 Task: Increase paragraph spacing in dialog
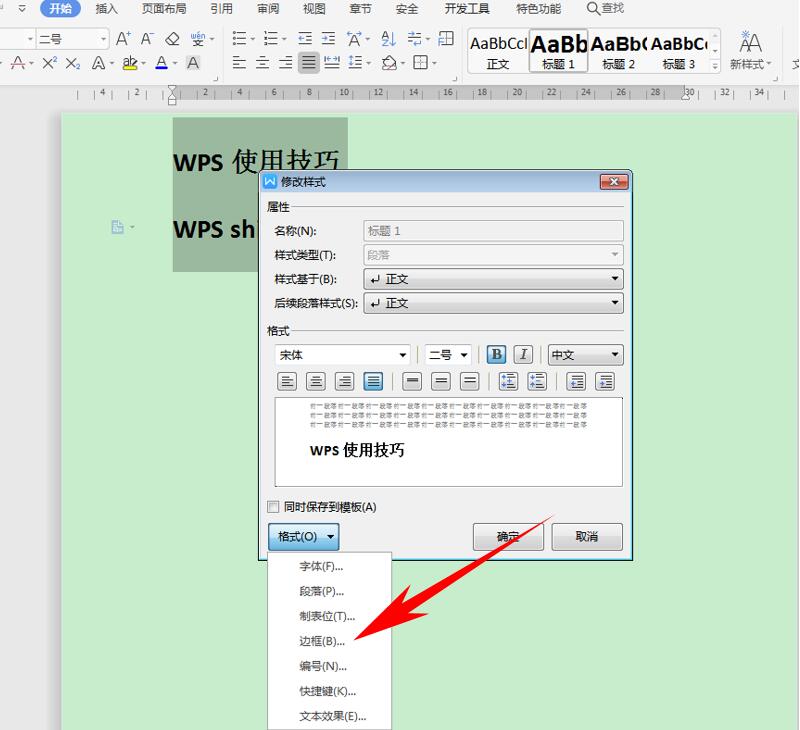tap(508, 382)
